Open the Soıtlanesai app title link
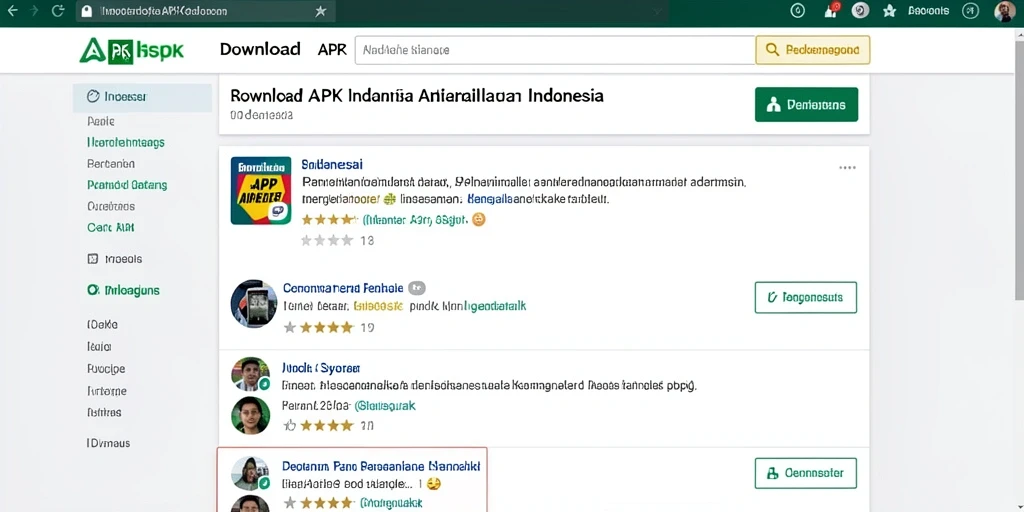1024x512 pixels. click(x=332, y=165)
